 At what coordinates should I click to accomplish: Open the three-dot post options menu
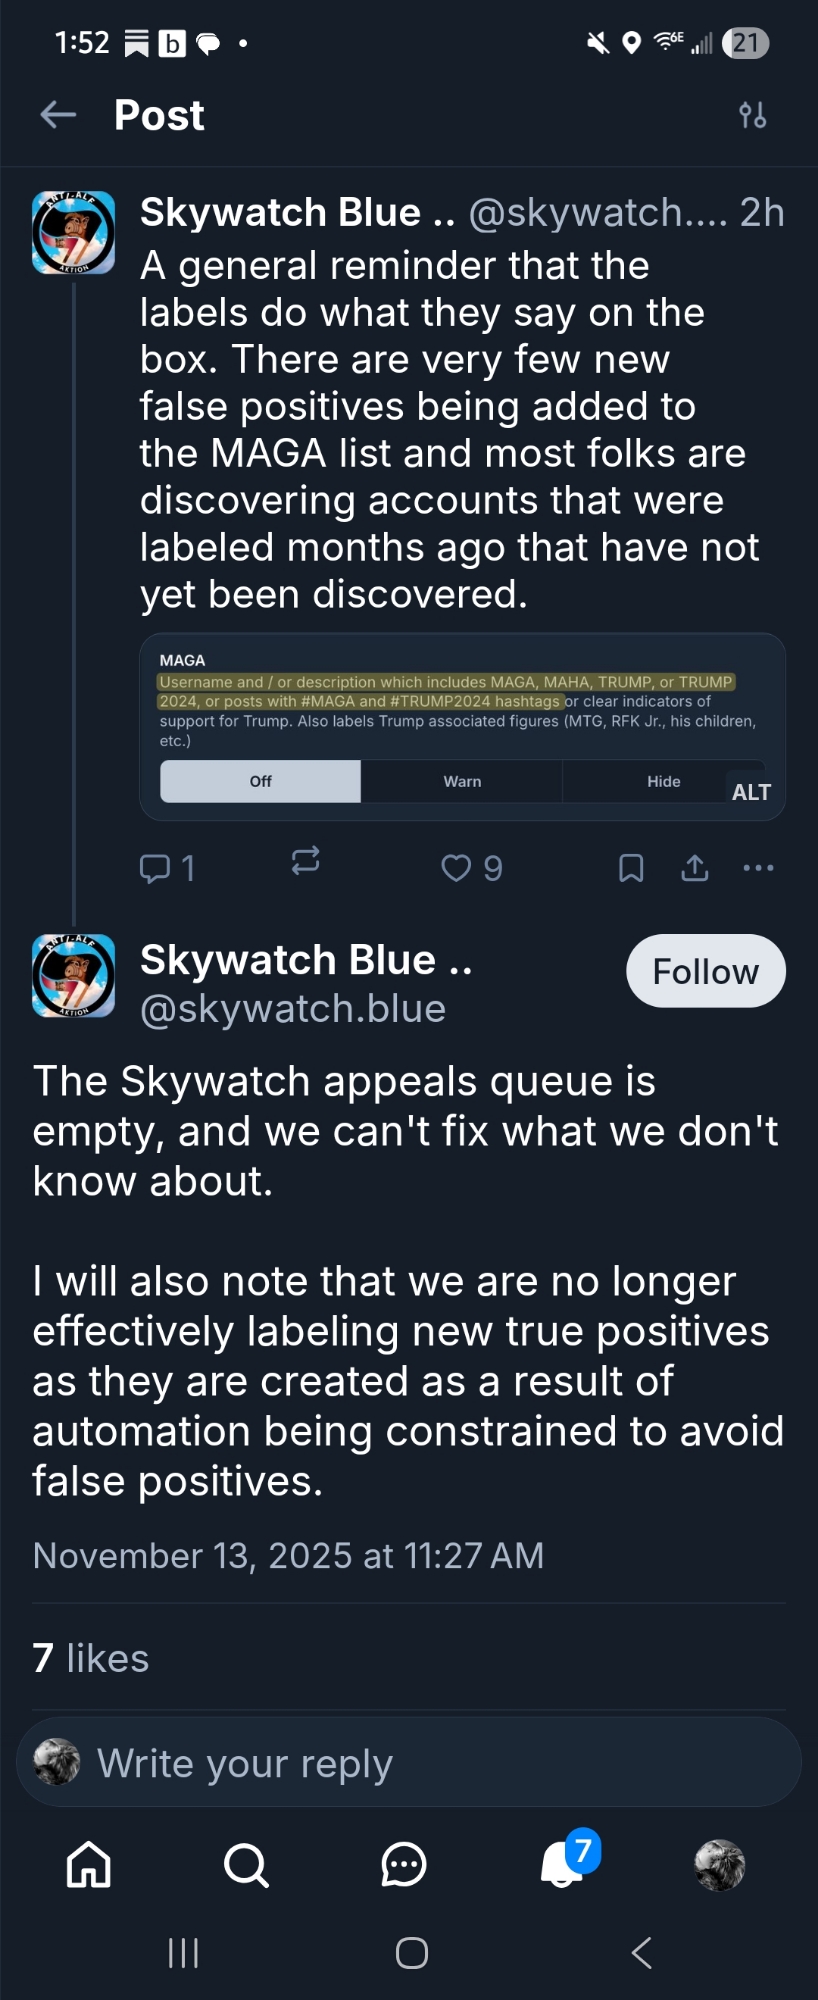pyautogui.click(x=758, y=868)
